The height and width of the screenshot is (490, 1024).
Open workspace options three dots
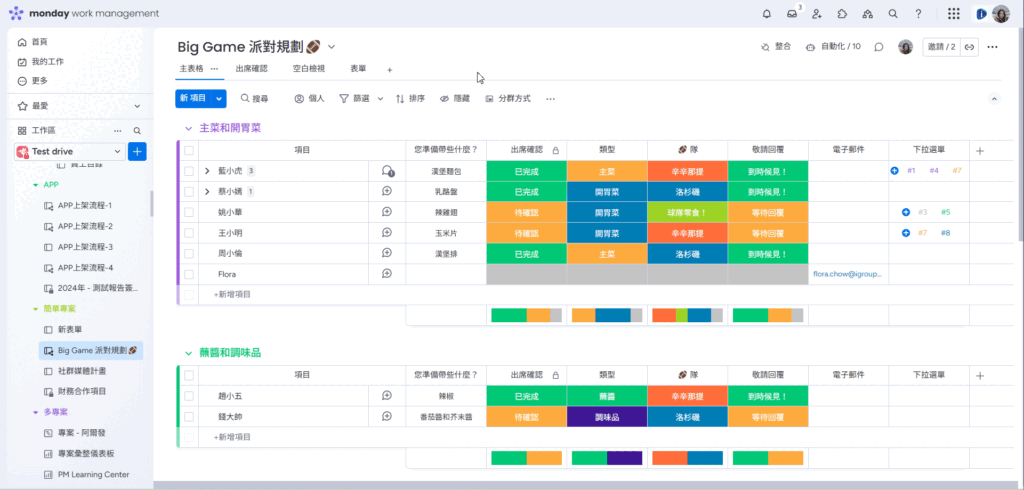tap(118, 131)
